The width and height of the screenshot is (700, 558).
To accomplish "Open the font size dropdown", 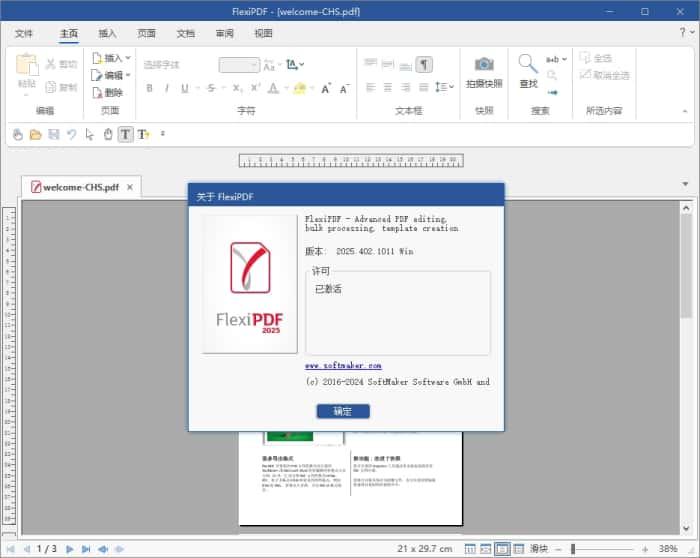I will pyautogui.click(x=239, y=65).
